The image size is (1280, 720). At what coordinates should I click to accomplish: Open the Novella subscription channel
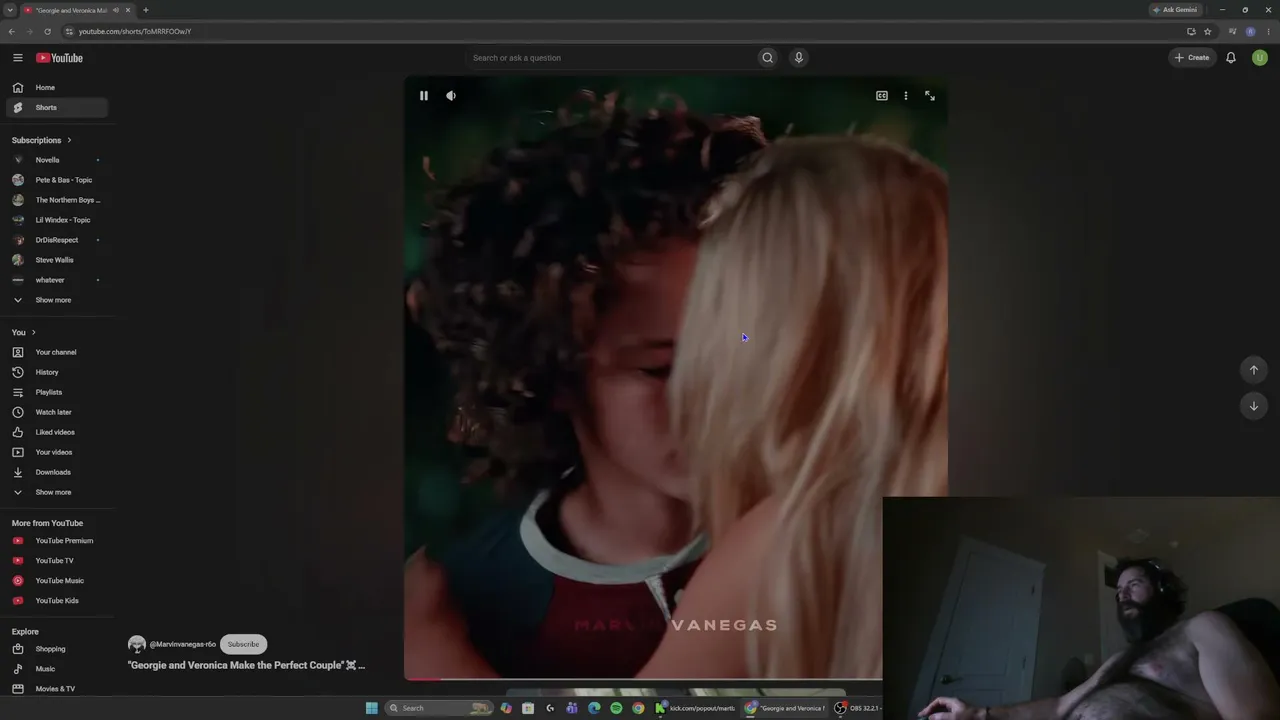[56, 160]
